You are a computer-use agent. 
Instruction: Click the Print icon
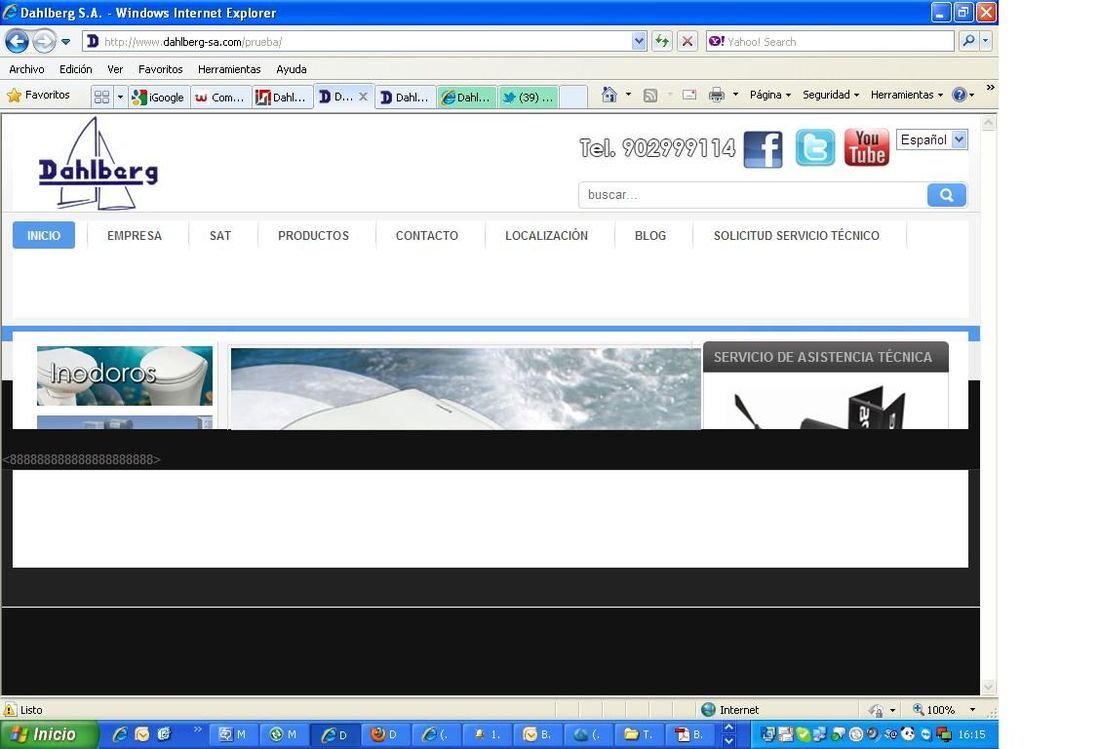click(x=716, y=95)
